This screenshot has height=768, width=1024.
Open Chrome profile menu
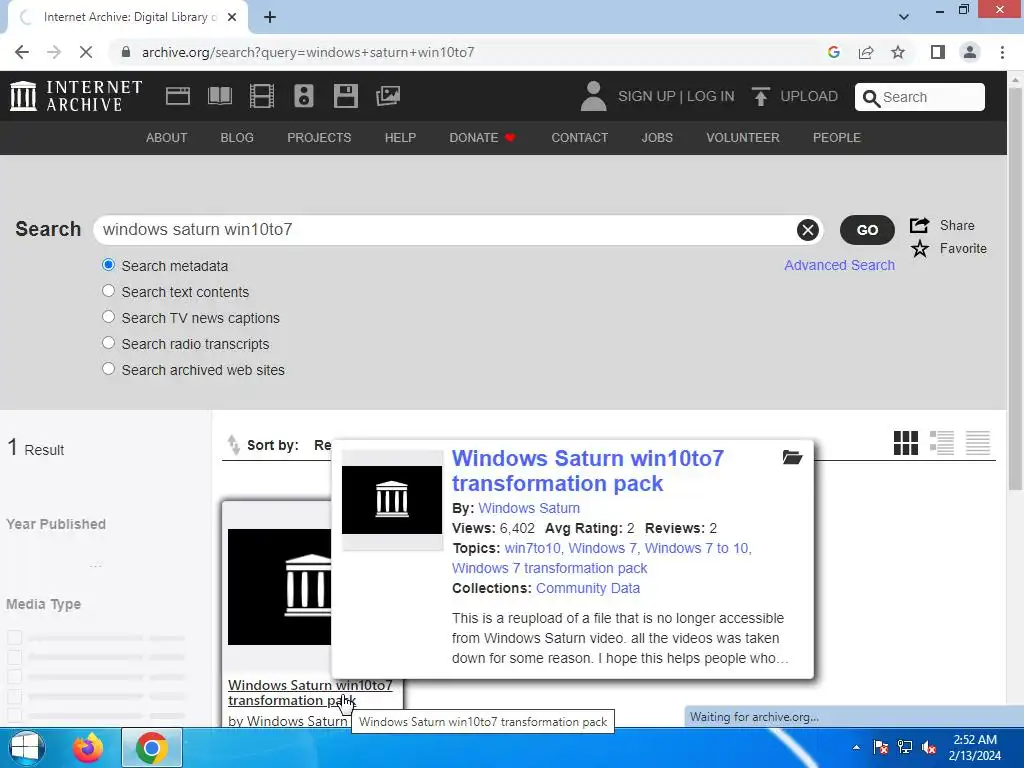pyautogui.click(x=970, y=52)
